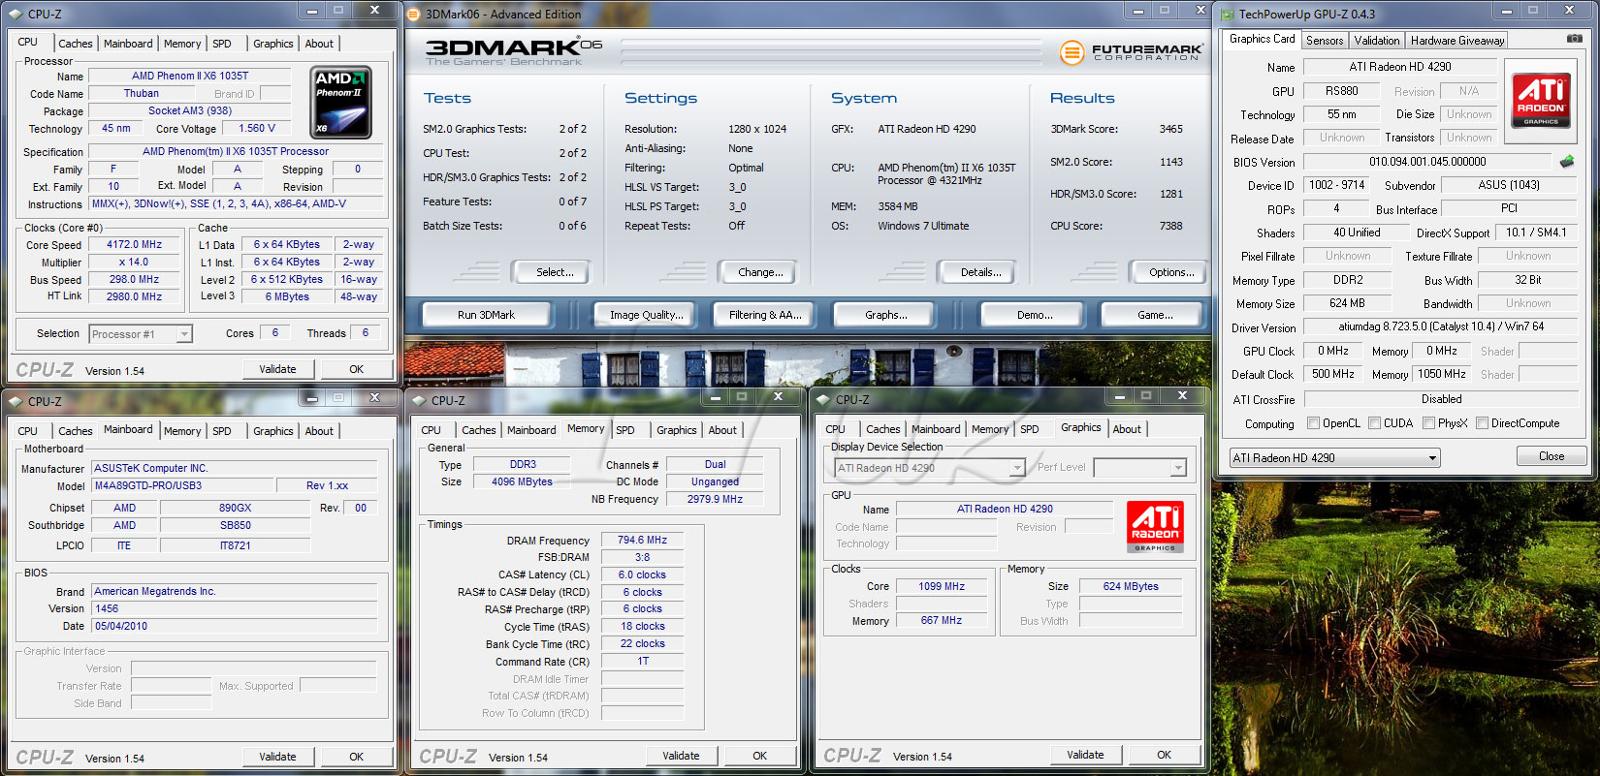The height and width of the screenshot is (776, 1600).
Task: Click the BIOS Date field 05/04/2010
Action: tap(234, 626)
